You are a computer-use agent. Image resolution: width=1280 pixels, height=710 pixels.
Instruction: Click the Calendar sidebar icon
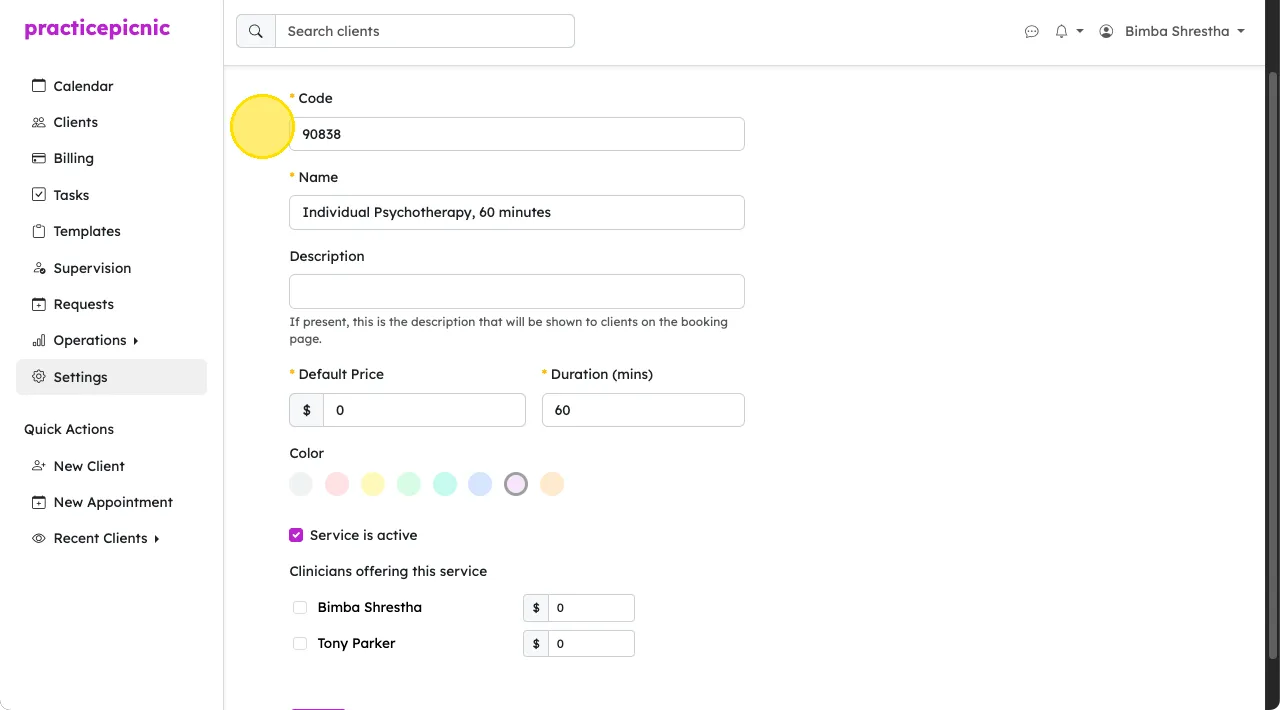pos(39,86)
